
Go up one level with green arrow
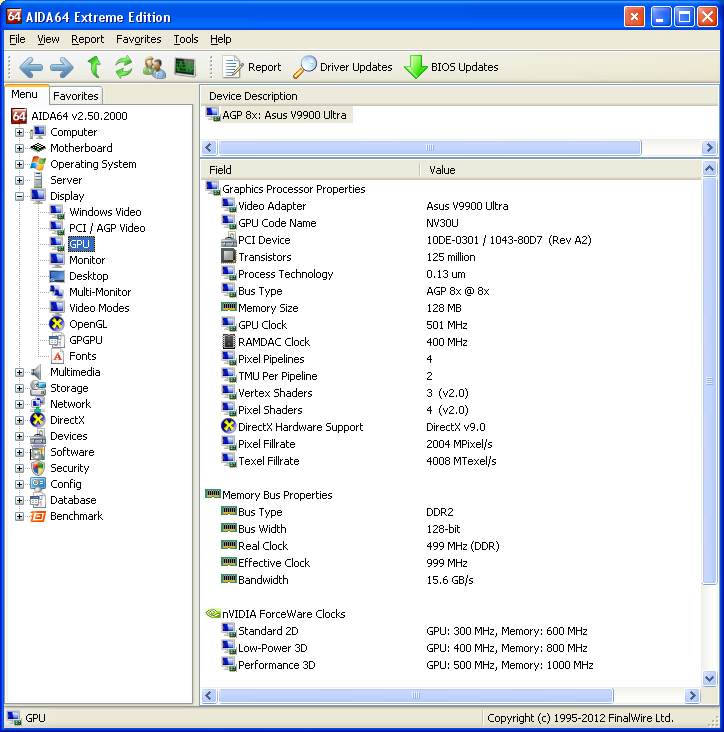coord(95,67)
